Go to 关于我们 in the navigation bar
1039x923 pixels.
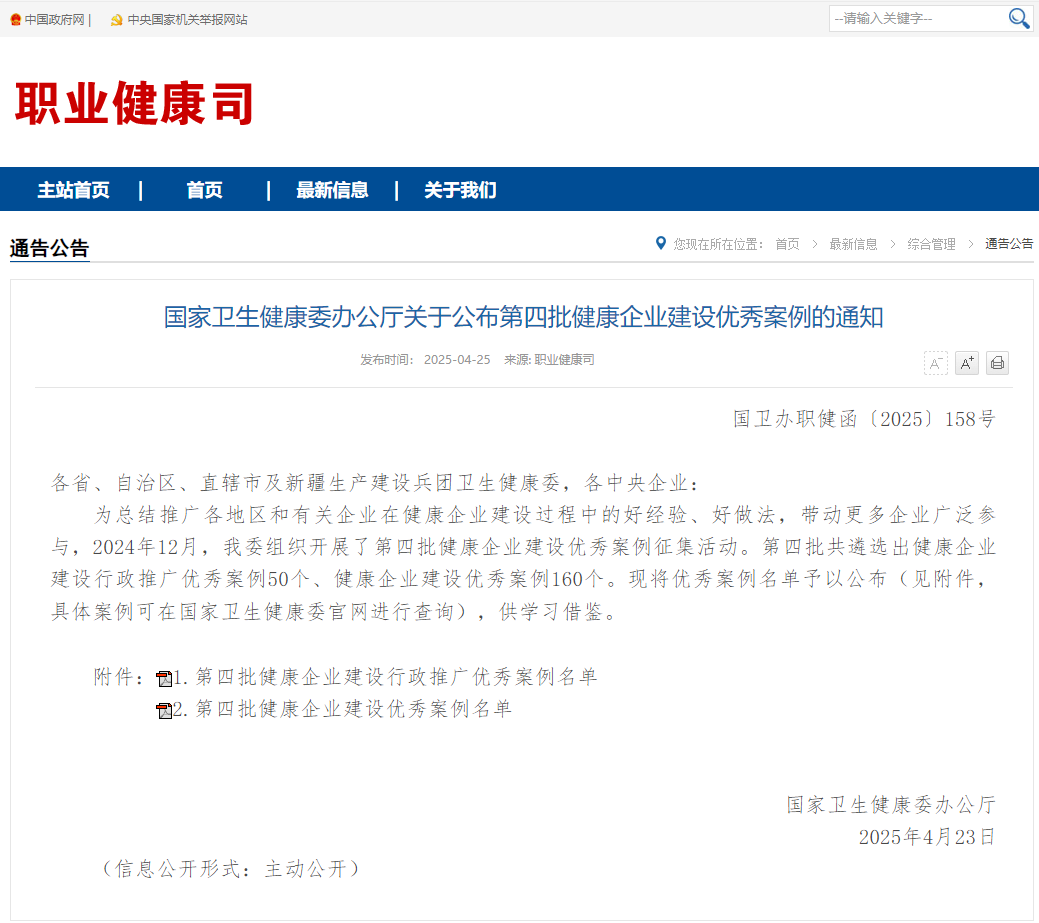click(460, 190)
